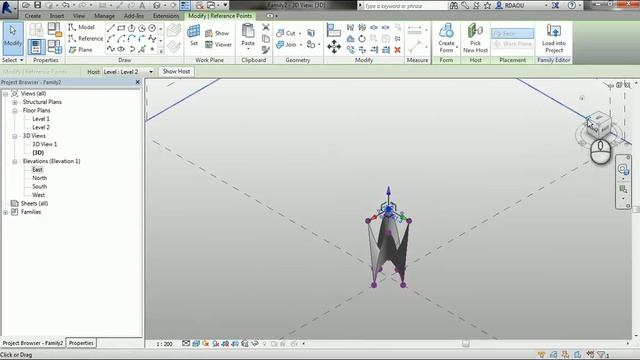The width and height of the screenshot is (640, 360).
Task: Collapse the Views (all) tree node
Action: (6, 94)
